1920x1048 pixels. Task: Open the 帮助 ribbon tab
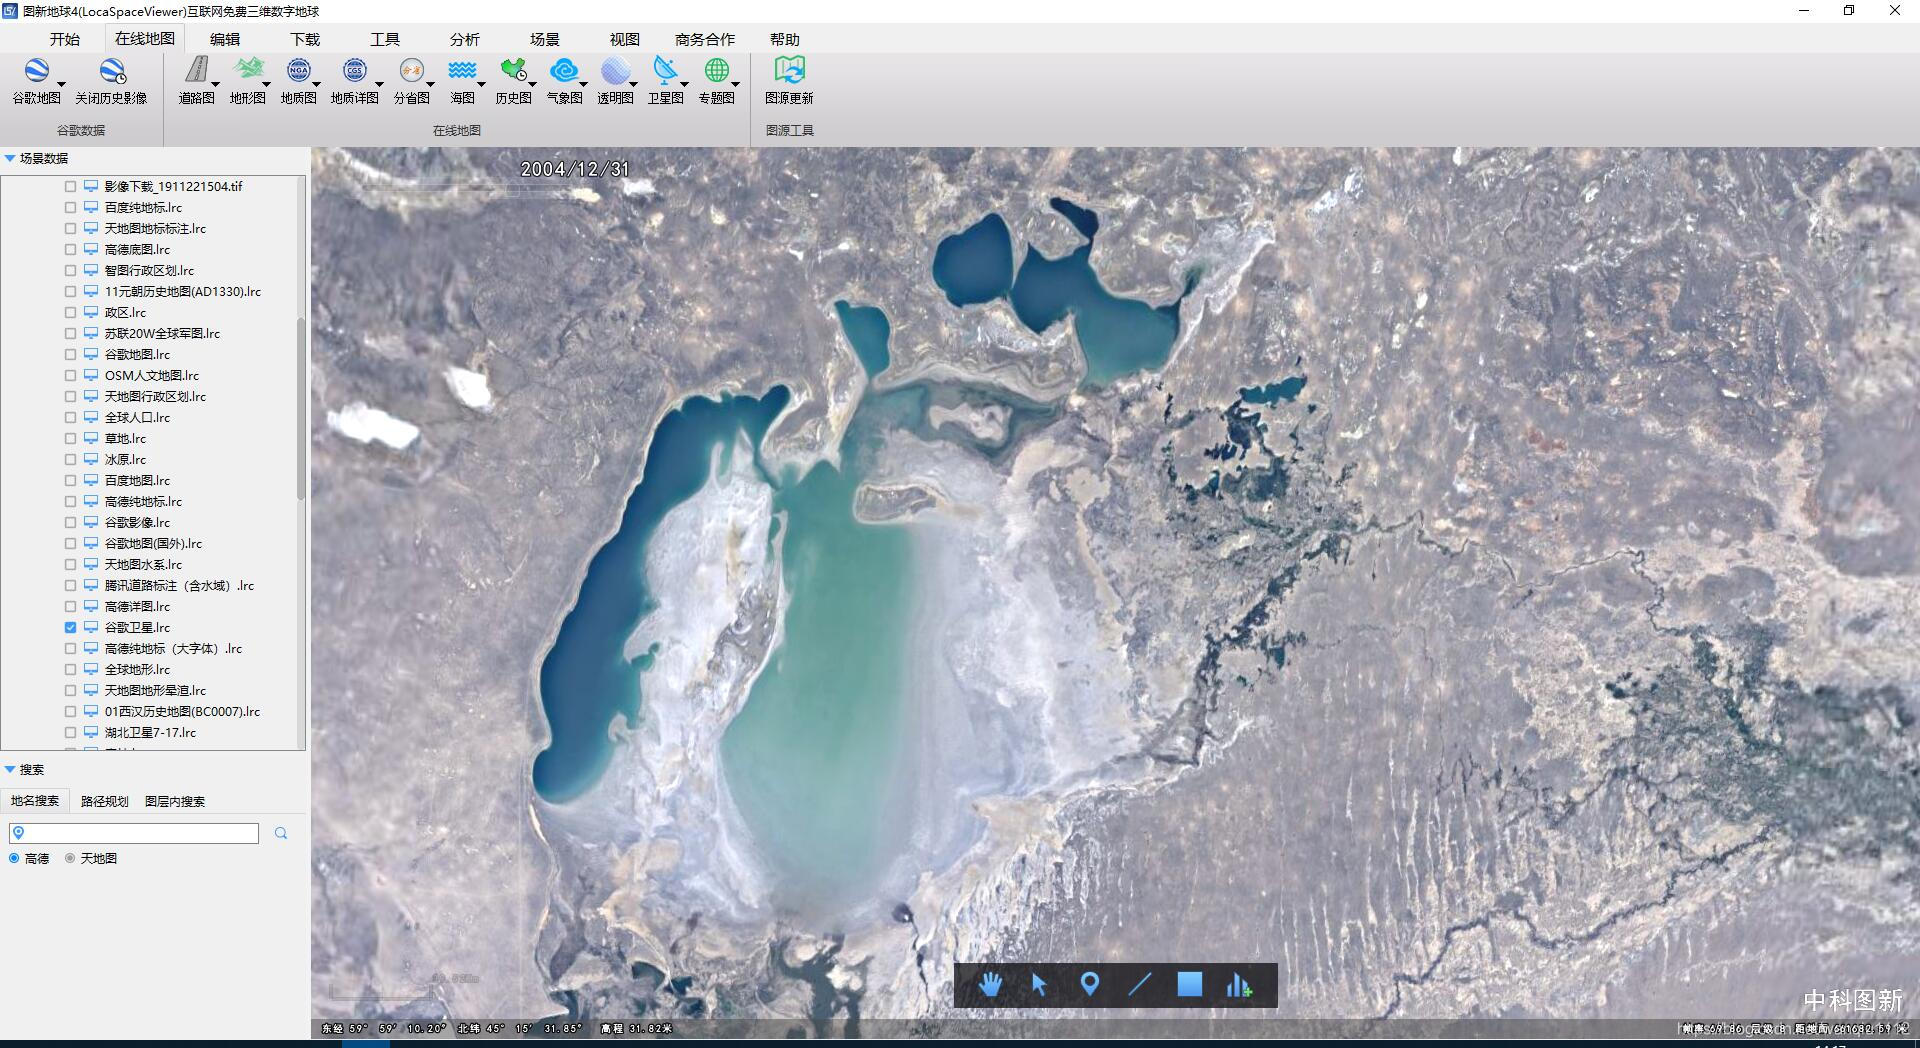785,39
